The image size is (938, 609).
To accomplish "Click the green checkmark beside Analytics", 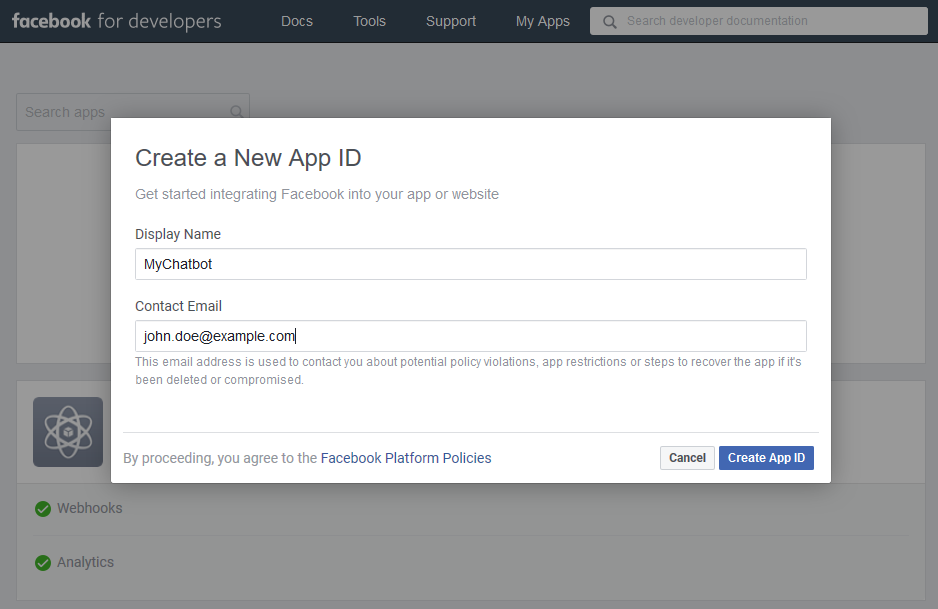I will tap(43, 563).
